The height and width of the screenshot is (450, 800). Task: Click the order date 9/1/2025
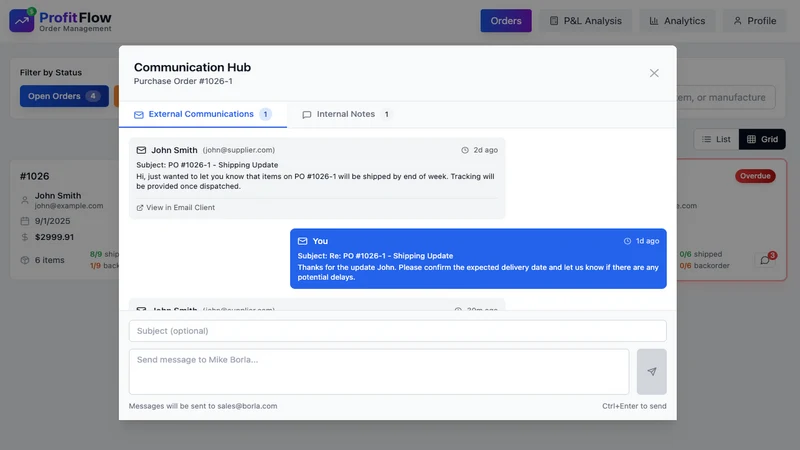tap(53, 221)
